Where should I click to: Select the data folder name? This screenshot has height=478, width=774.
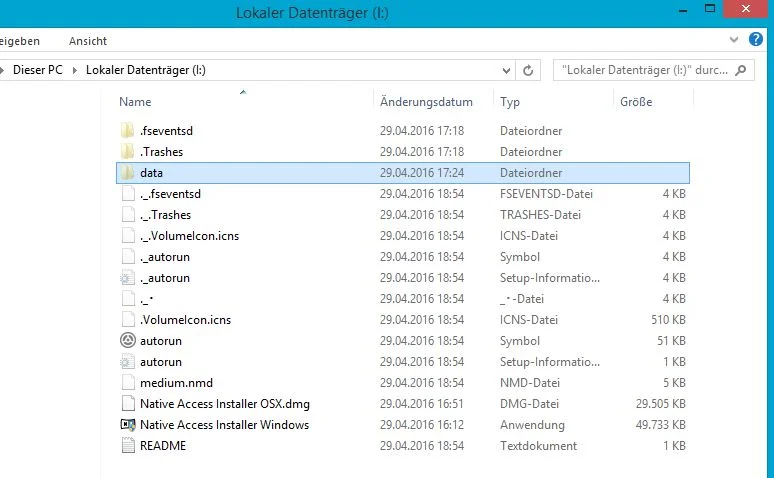pyautogui.click(x=151, y=173)
